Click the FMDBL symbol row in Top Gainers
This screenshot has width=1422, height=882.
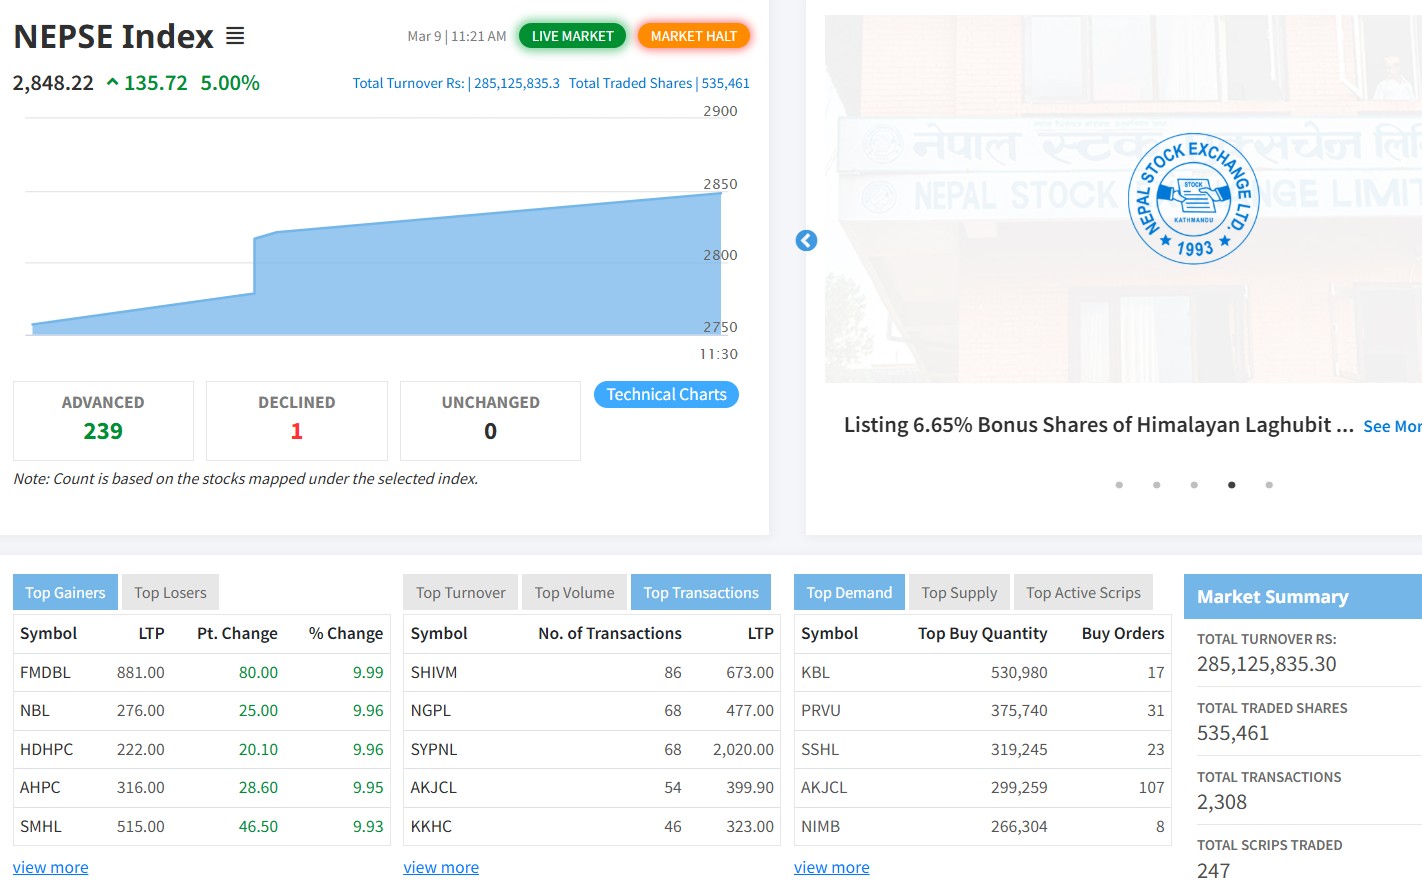point(45,673)
